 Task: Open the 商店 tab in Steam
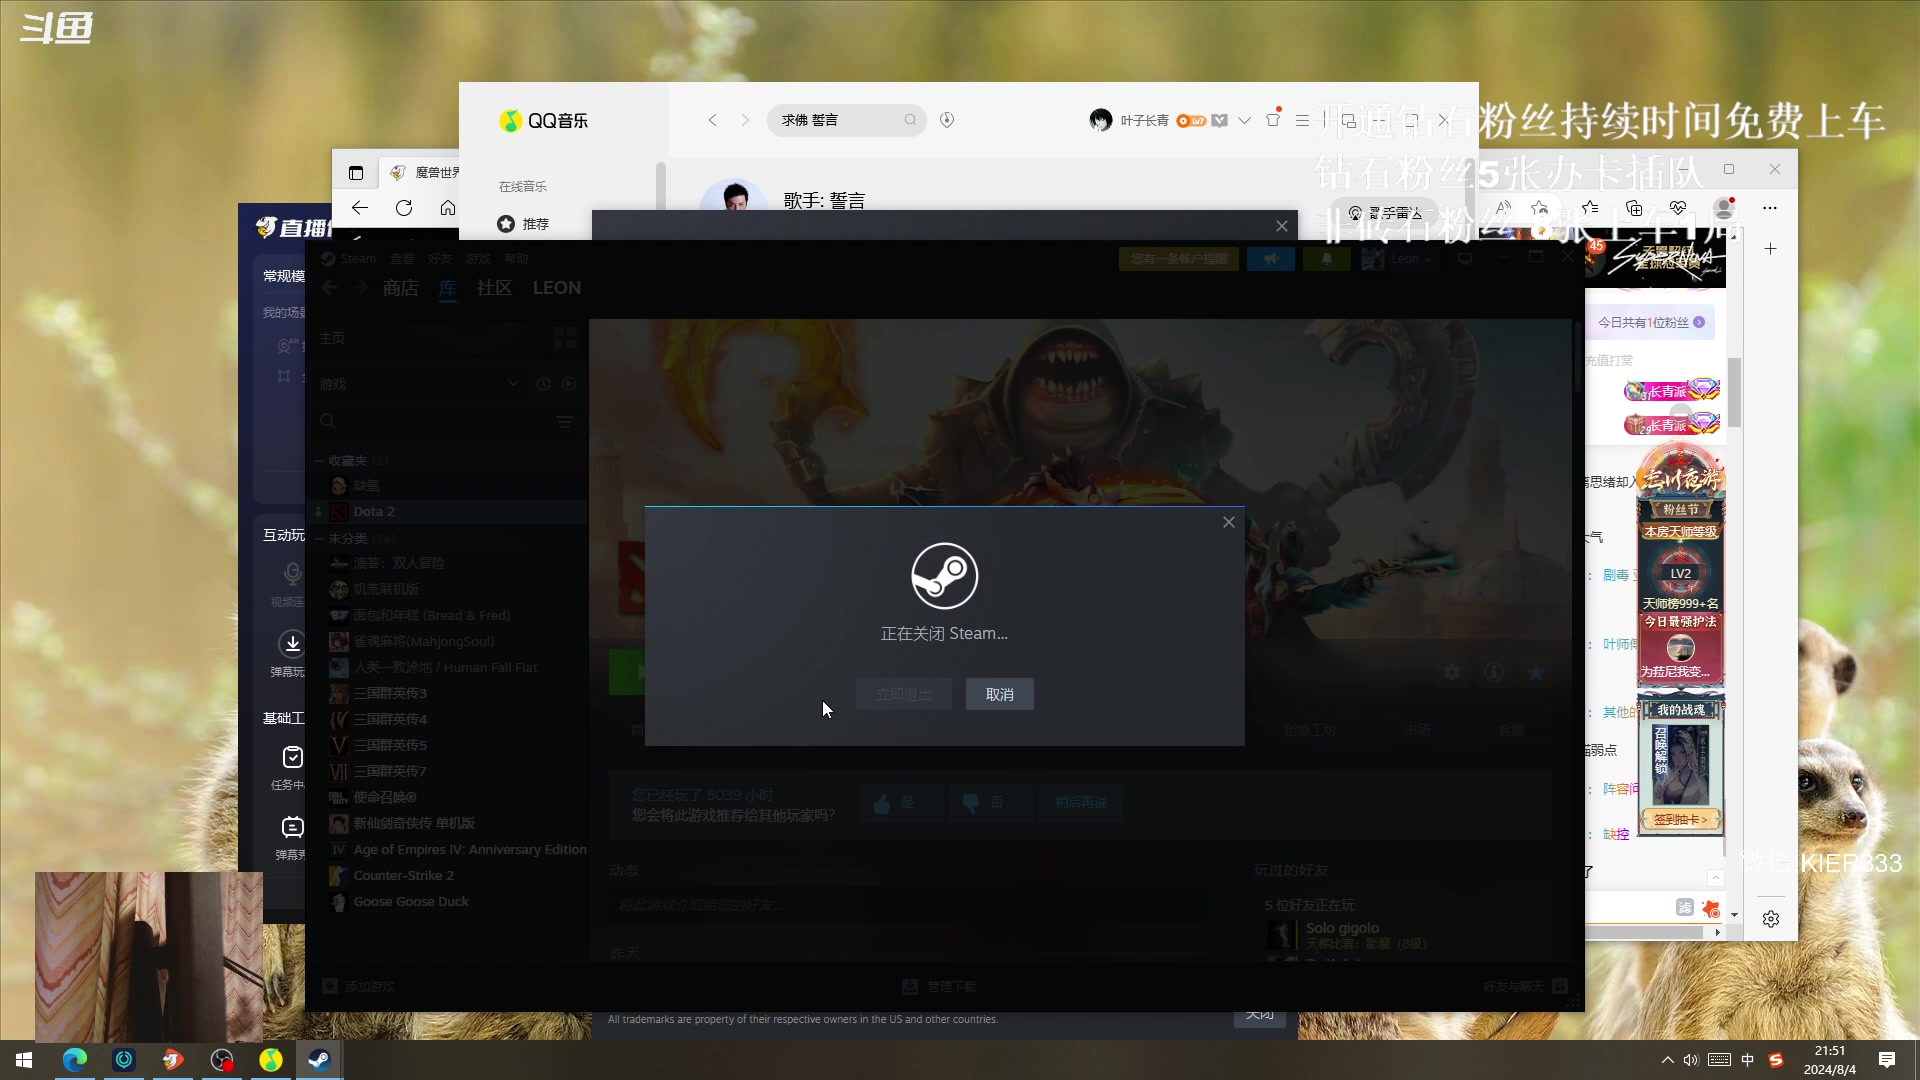(x=400, y=288)
